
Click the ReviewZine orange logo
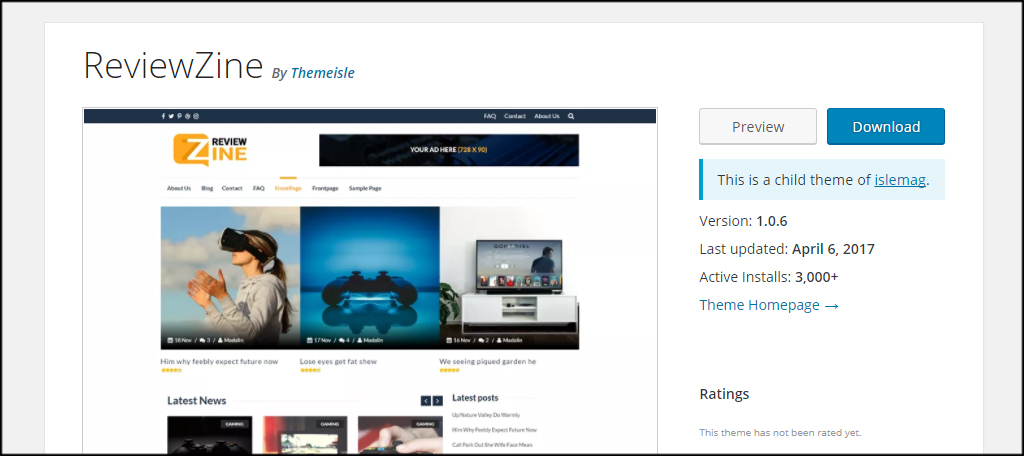(x=210, y=149)
